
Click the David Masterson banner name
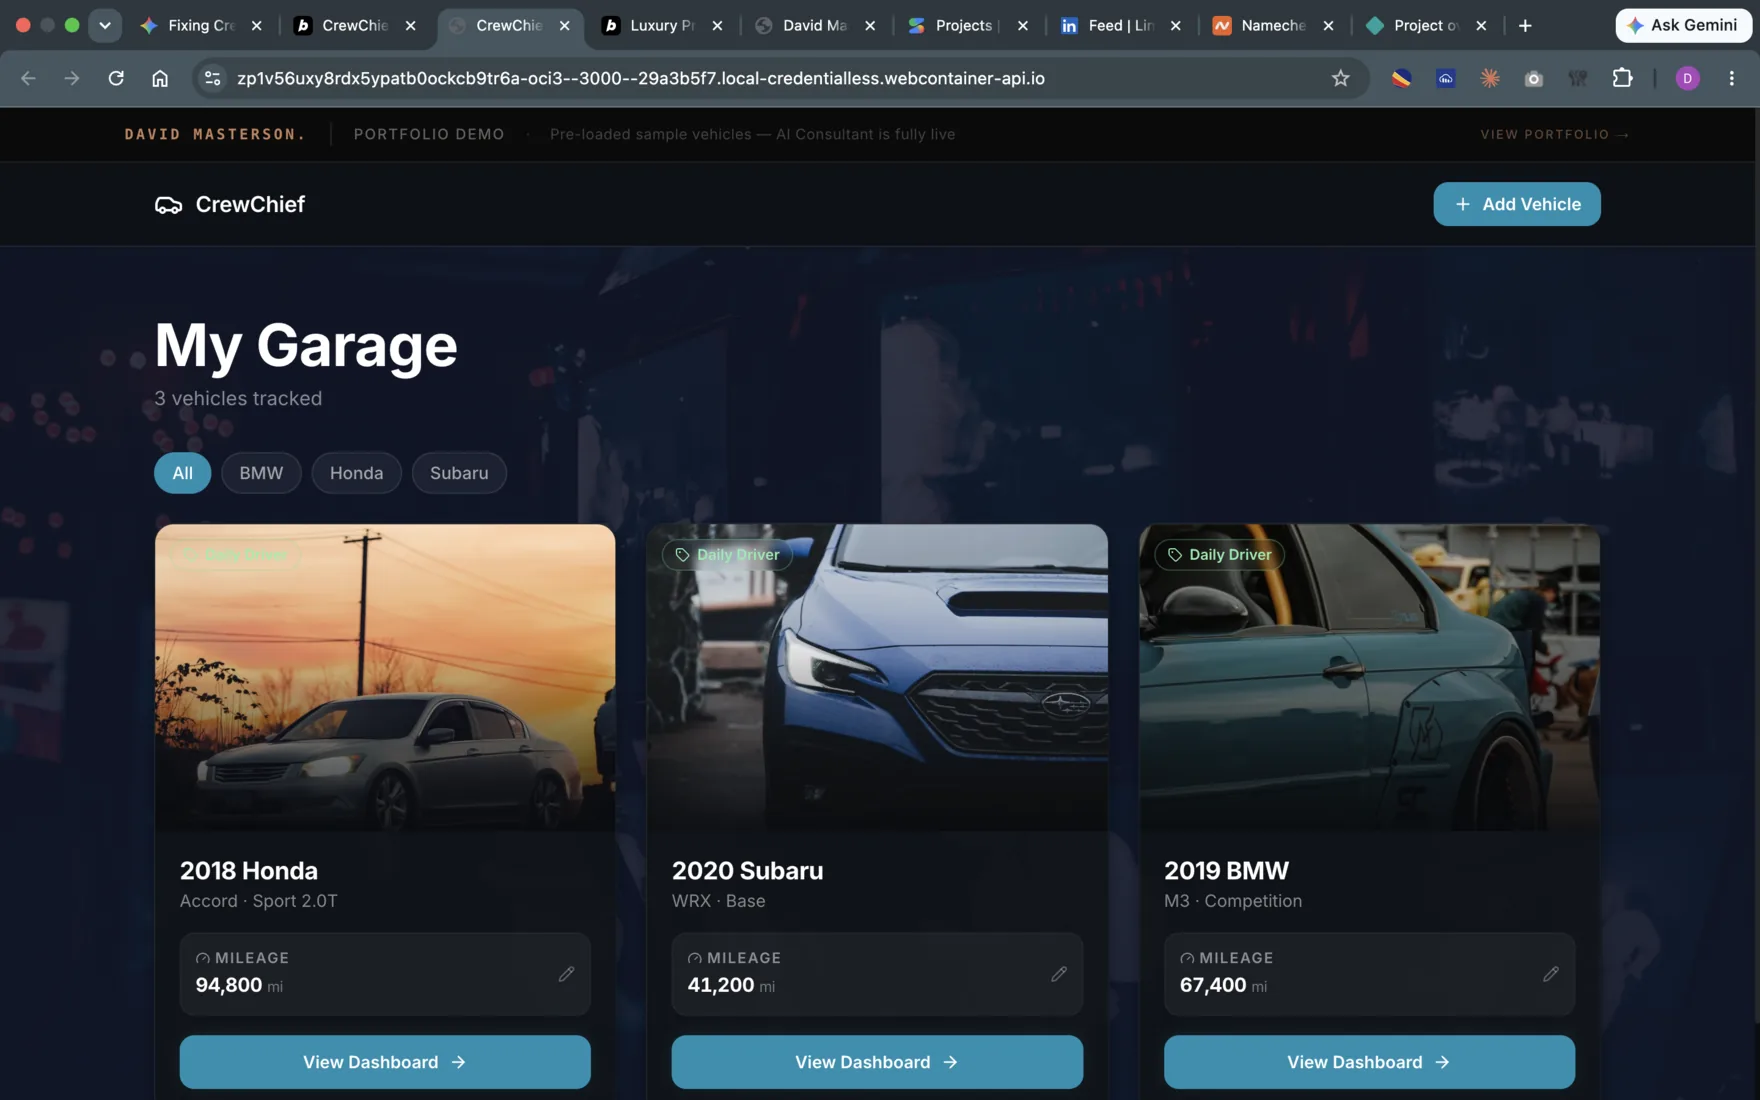[215, 134]
